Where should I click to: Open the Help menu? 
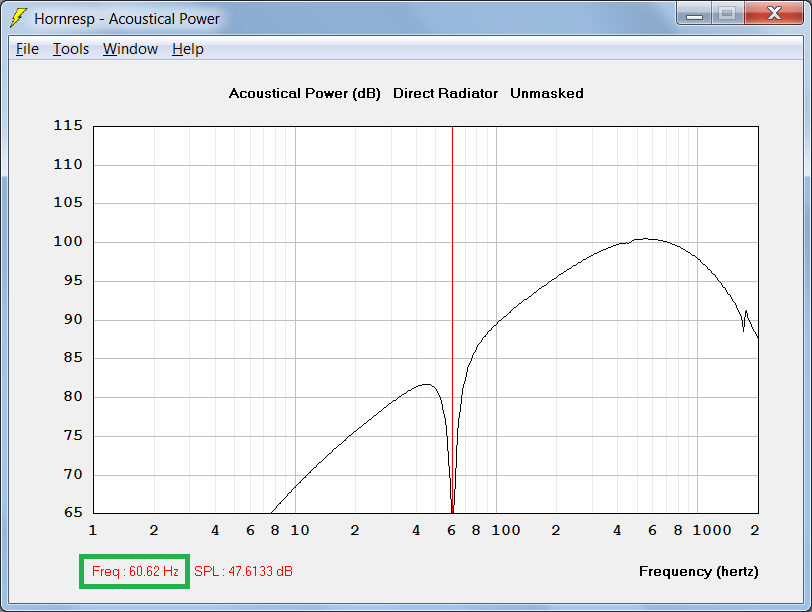click(187, 49)
